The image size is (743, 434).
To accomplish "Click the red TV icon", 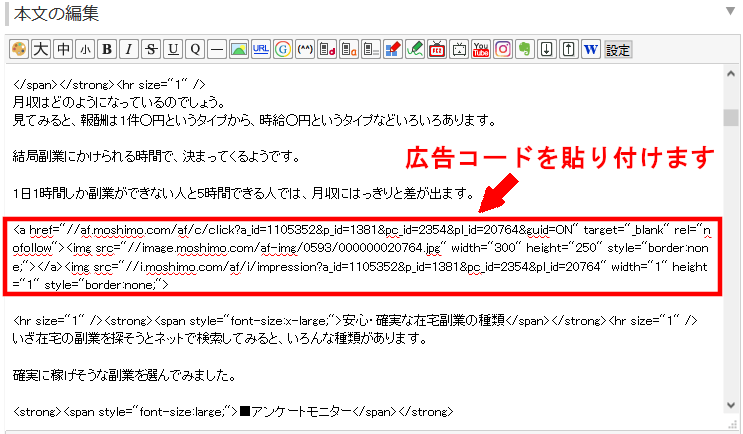I will pyautogui.click(x=437, y=49).
